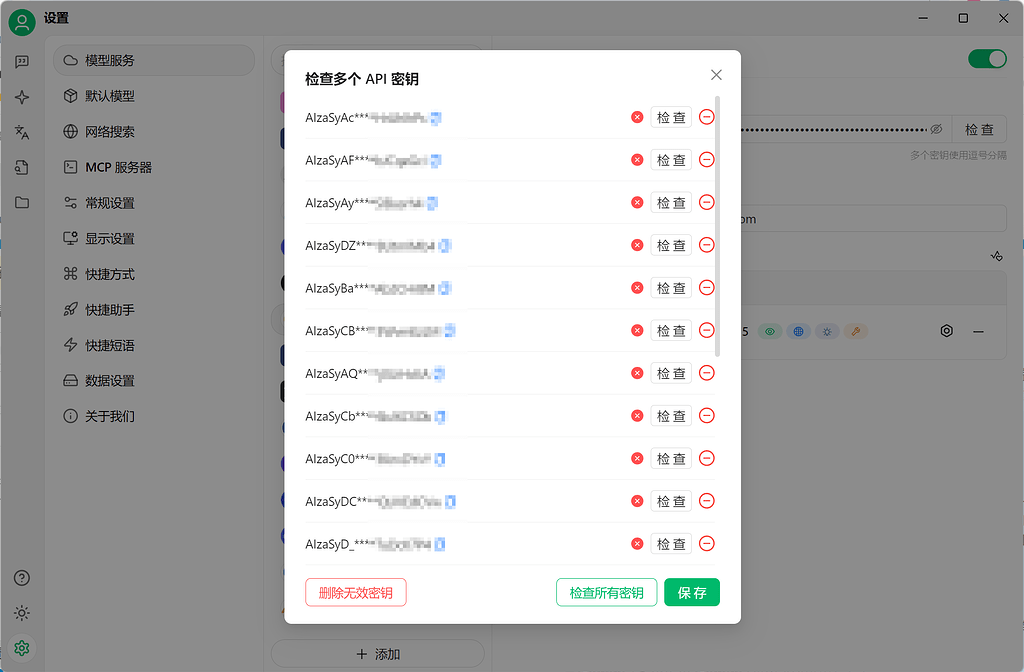This screenshot has height=672, width=1024.
Task: Open 常规设置 section
Action: (154, 202)
